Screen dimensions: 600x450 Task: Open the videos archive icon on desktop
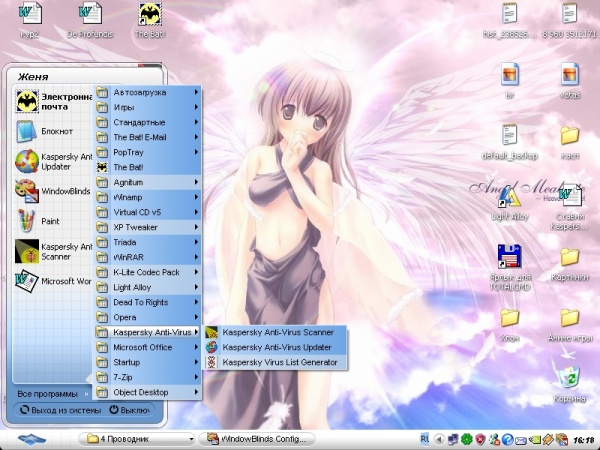click(570, 74)
